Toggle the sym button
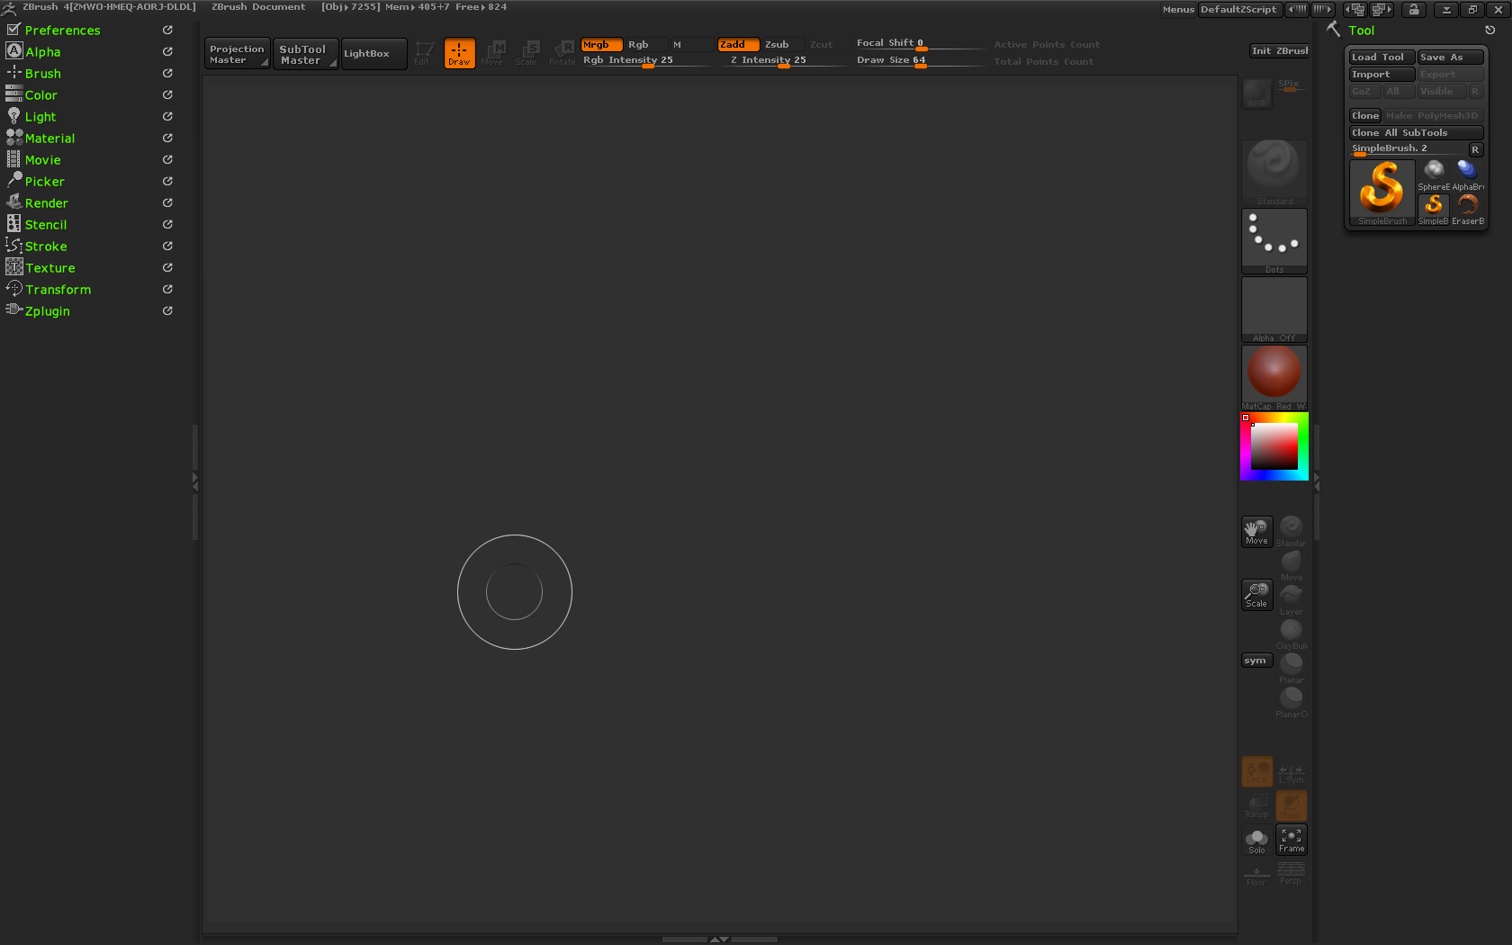The image size is (1512, 945). [x=1255, y=660]
